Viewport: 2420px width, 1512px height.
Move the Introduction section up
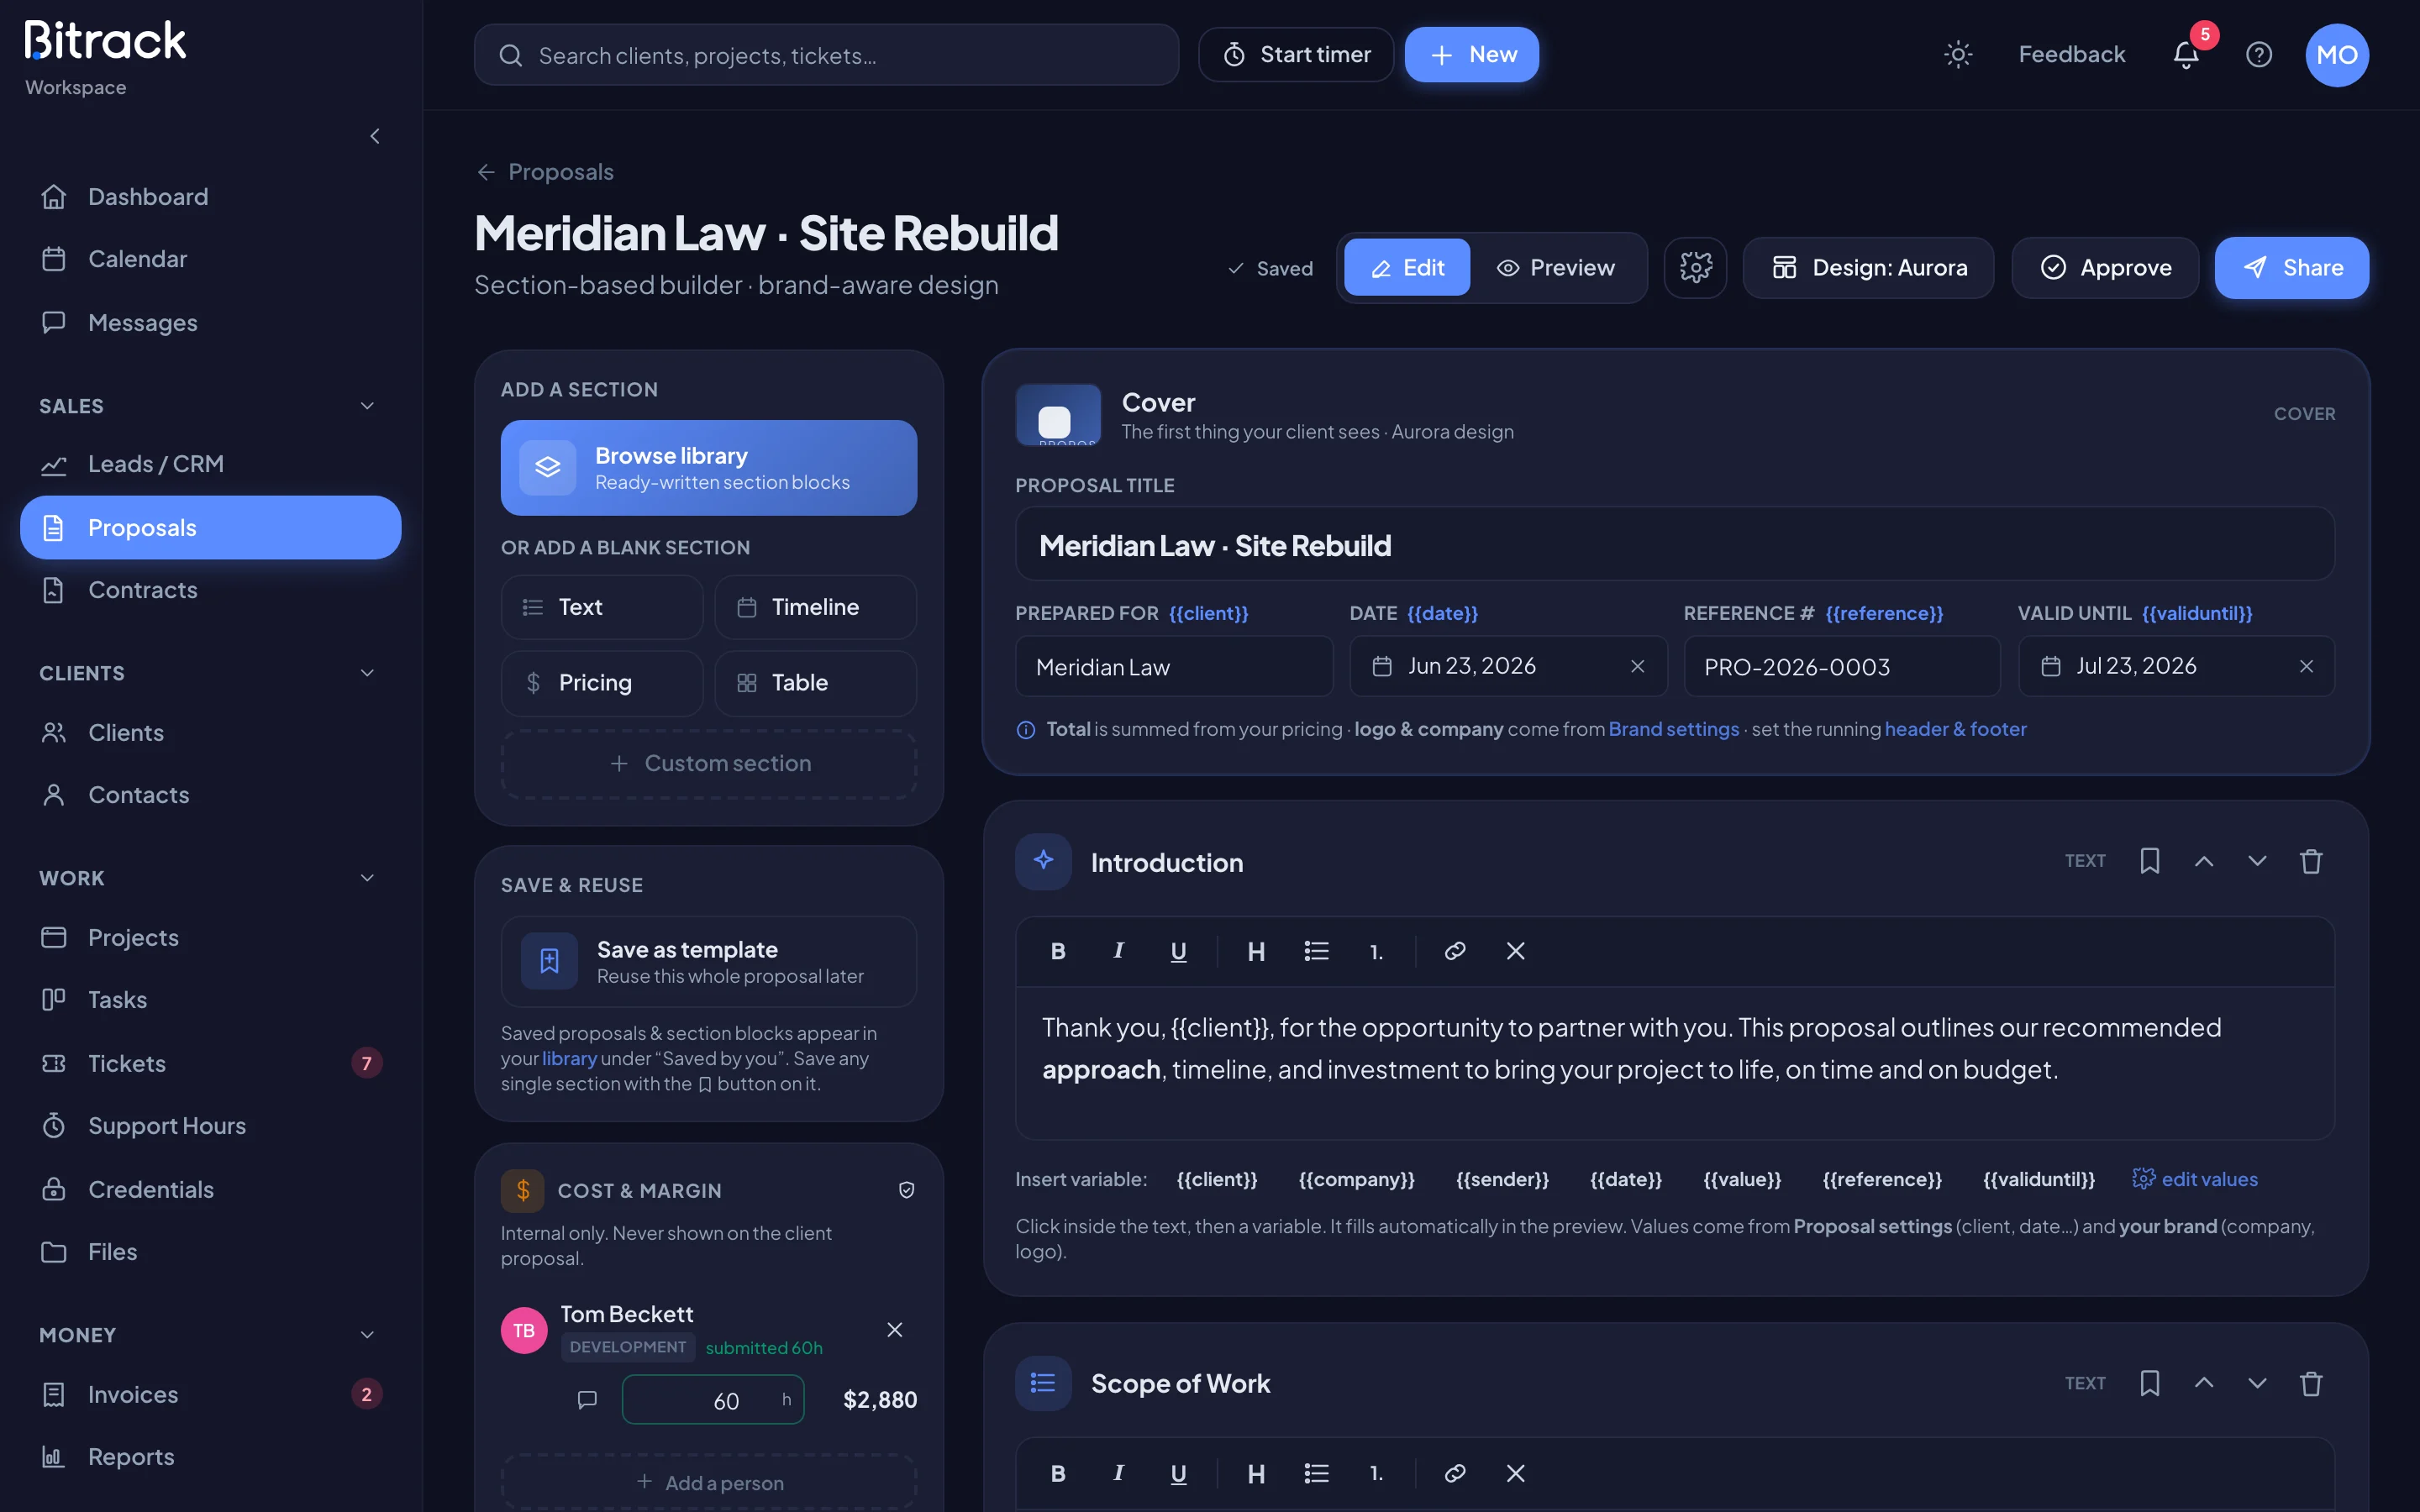2203,861
